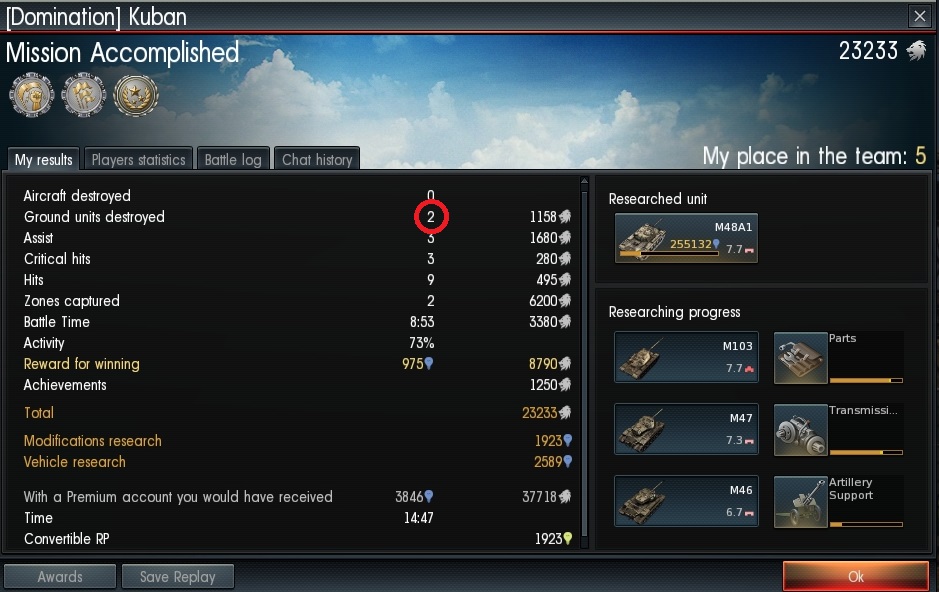Click the results list vertical scrollbar

pyautogui.click(x=584, y=363)
